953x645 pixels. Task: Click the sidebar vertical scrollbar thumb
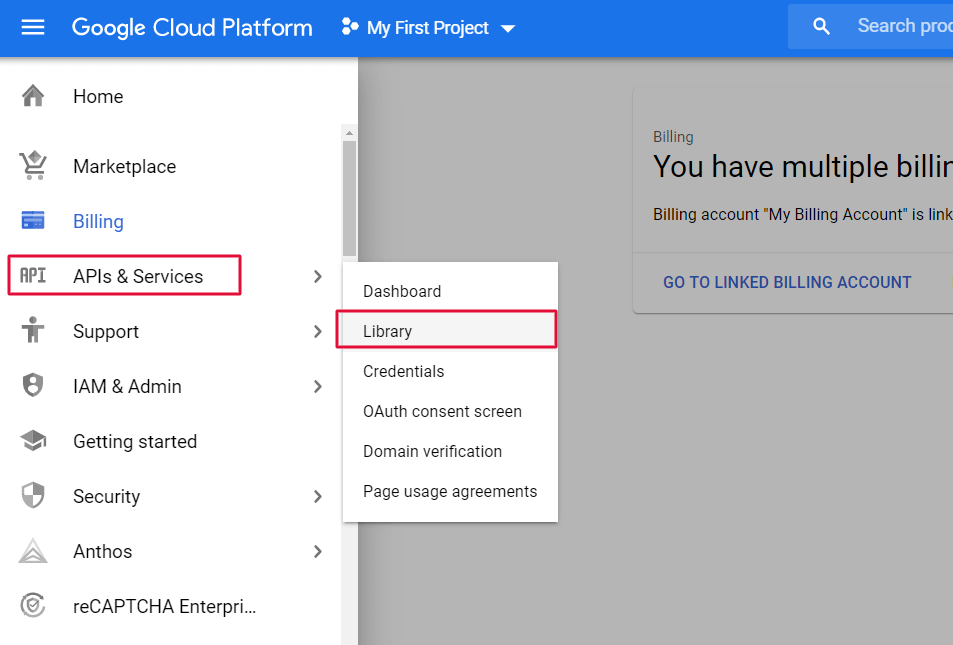pyautogui.click(x=349, y=198)
